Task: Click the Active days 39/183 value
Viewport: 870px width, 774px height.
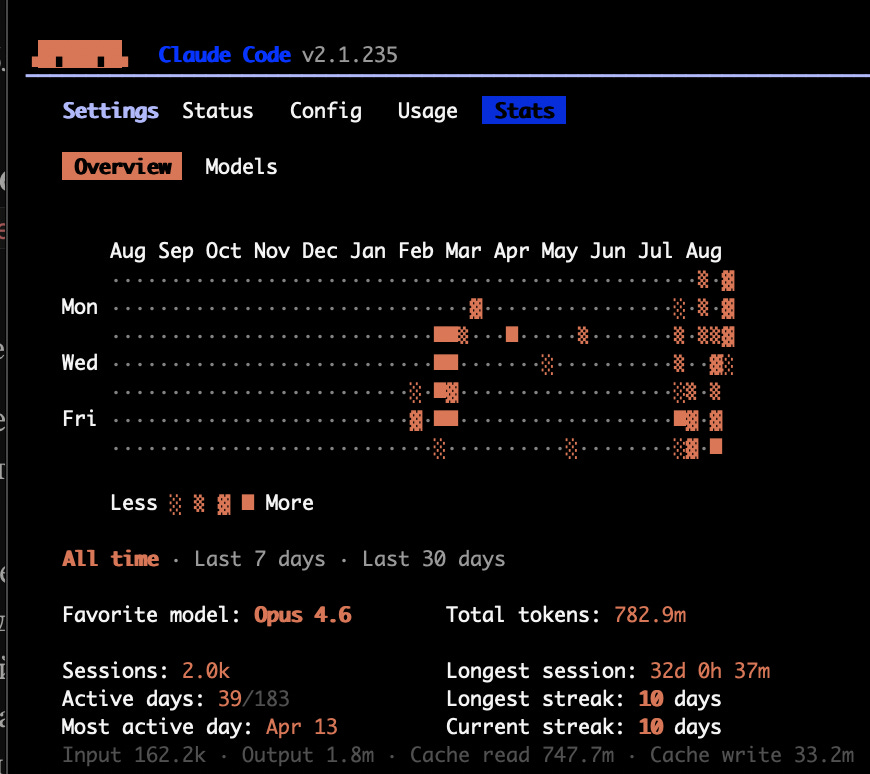Action: 254,699
